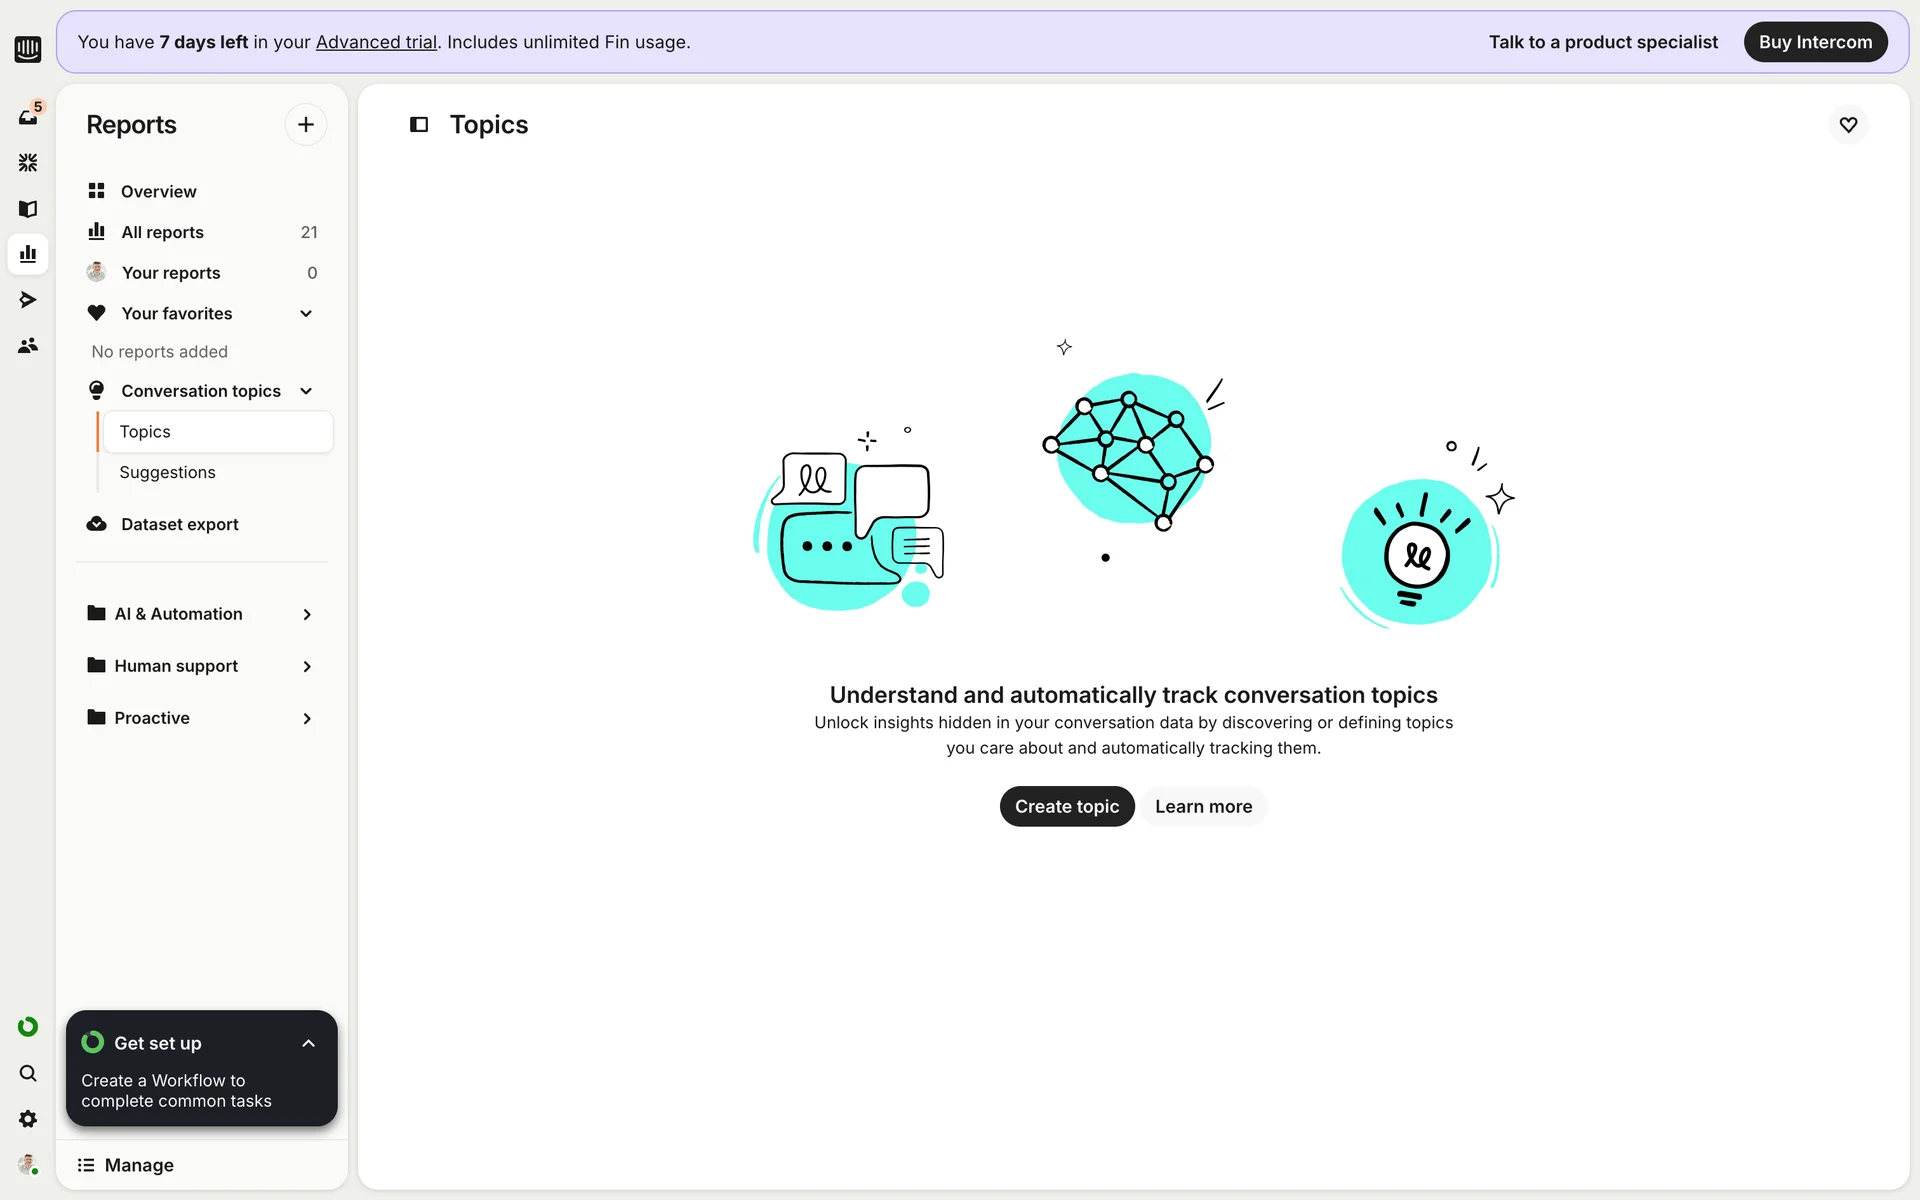Click the search magnifier icon
Screen dimensions: 1920x1200
pos(28,1073)
